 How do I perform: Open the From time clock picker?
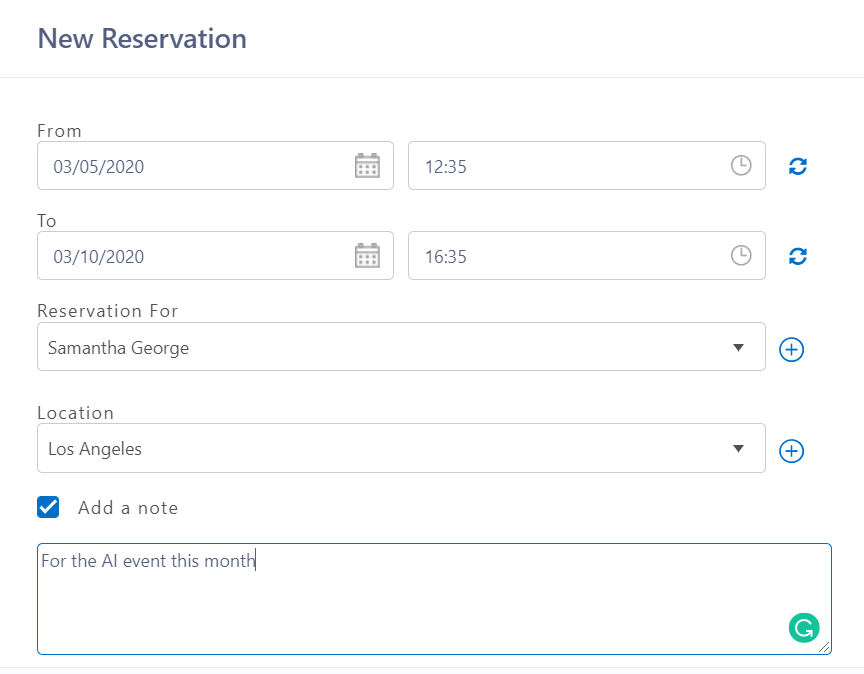(741, 166)
